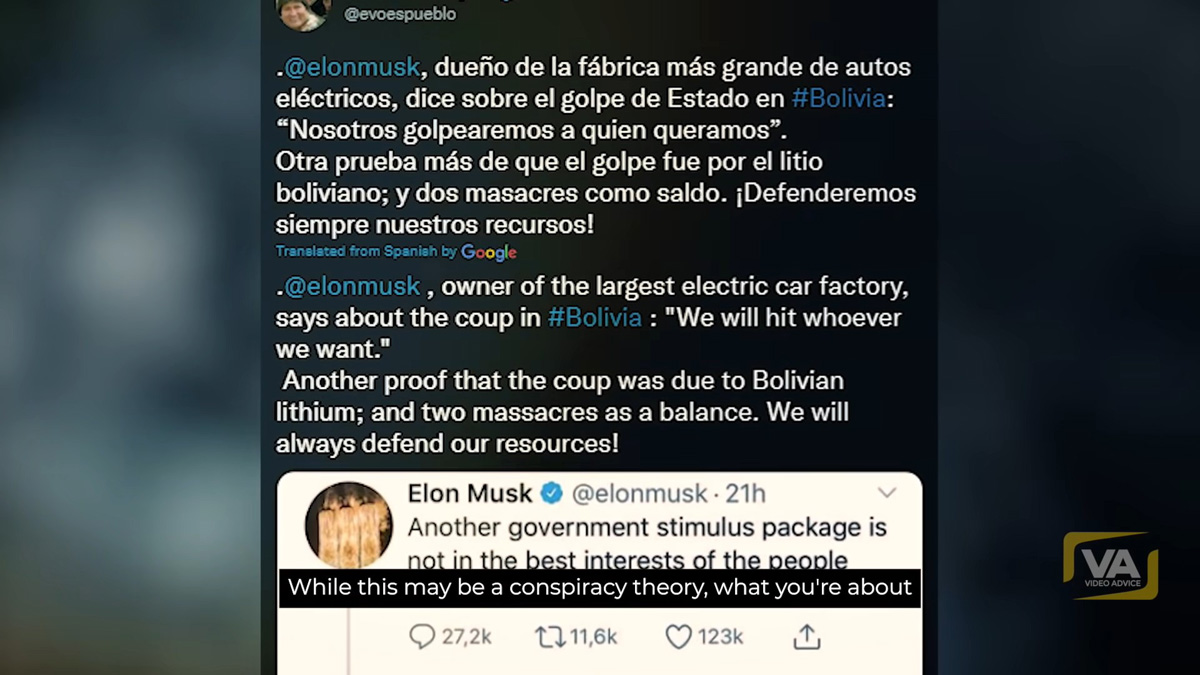Expand the quoted tweet's chevron menu
Viewport: 1200px width, 675px height.
point(887,492)
